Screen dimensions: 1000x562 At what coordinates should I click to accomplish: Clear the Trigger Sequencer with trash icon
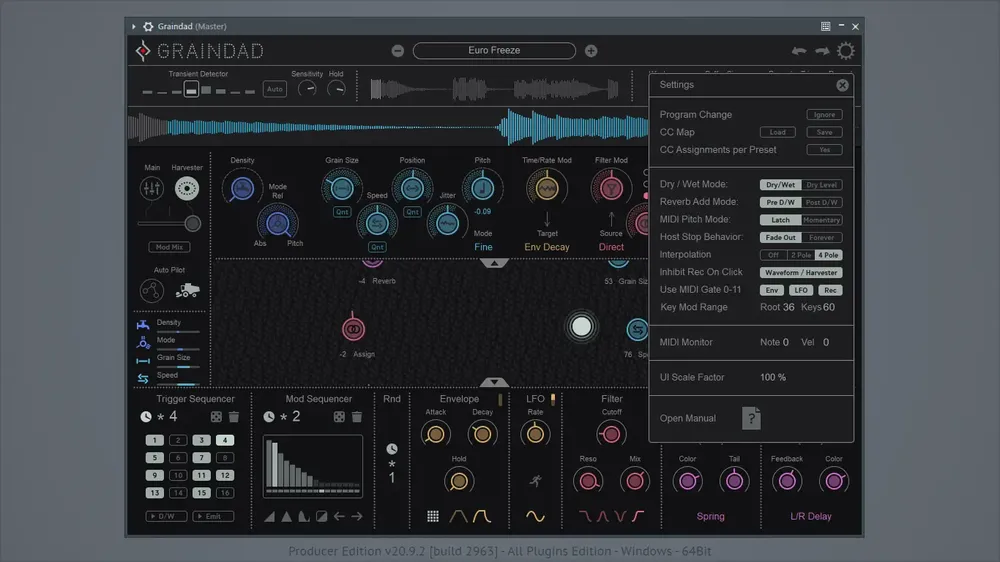tap(234, 417)
